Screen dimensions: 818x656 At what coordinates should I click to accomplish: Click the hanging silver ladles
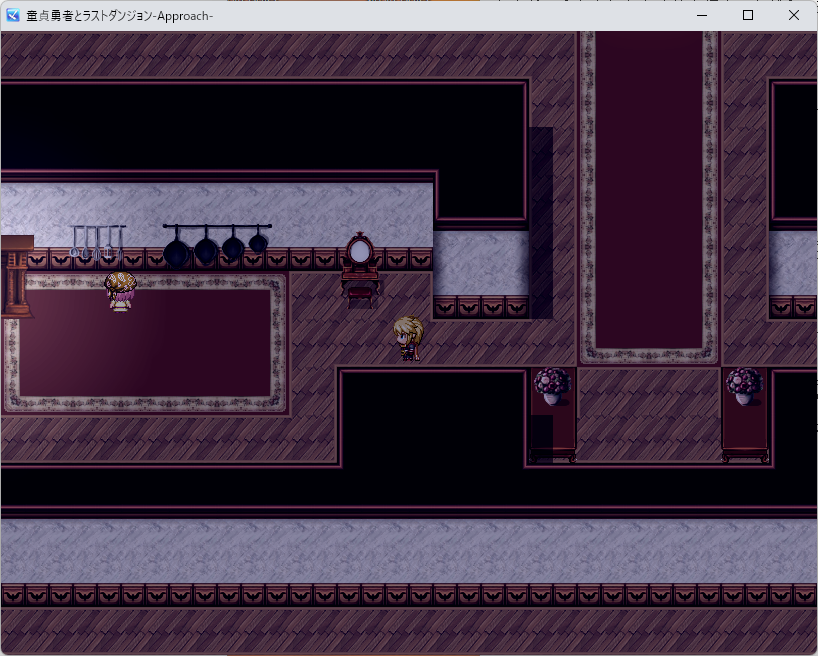pos(97,241)
